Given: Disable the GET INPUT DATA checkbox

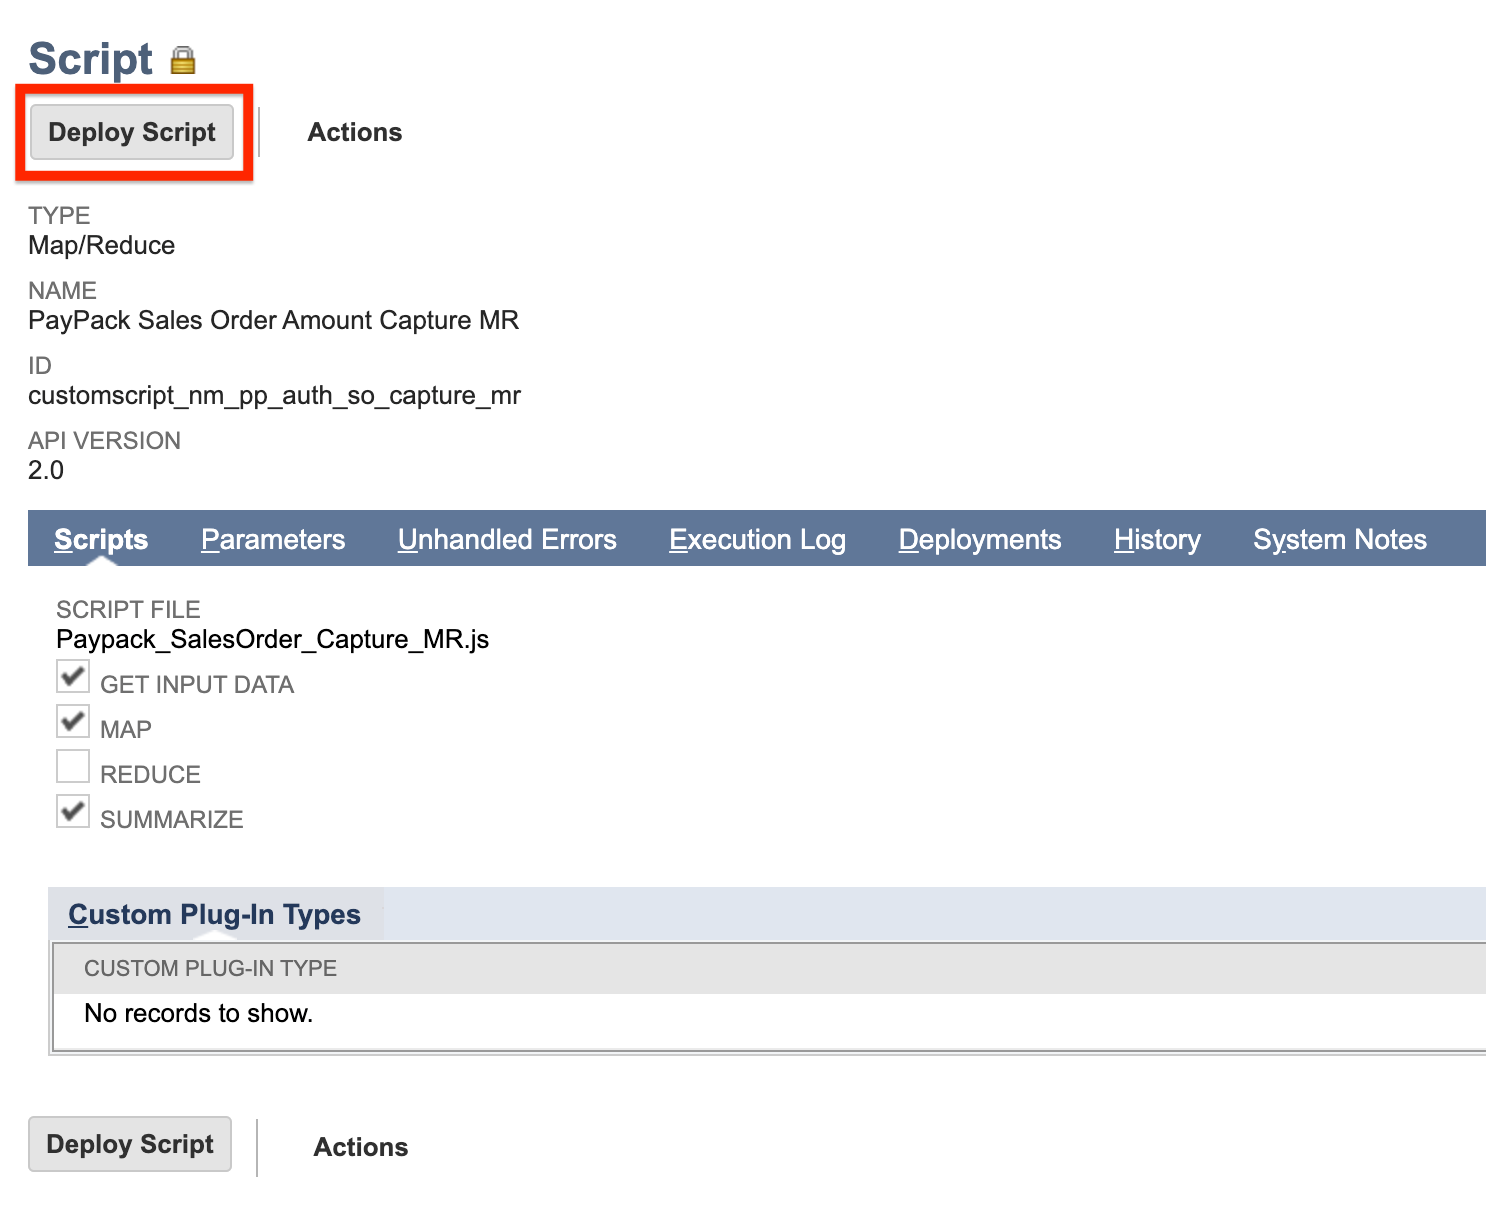Looking at the screenshot, I should (x=71, y=677).
